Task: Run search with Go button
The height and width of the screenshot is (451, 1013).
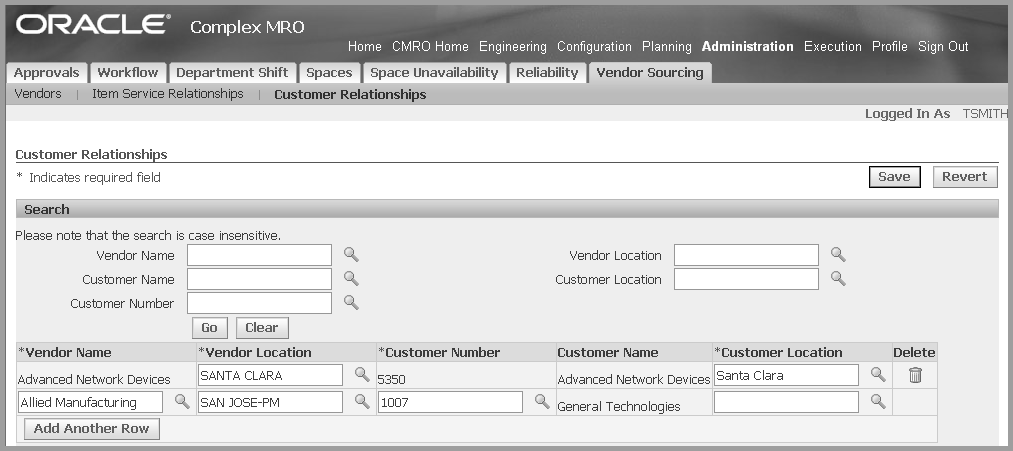Action: [209, 328]
